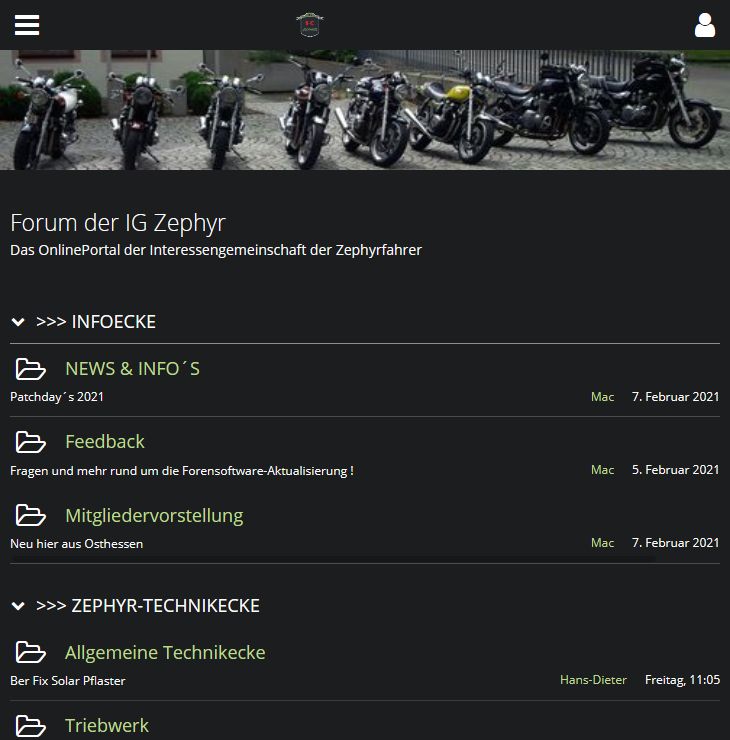The image size is (730, 740).
Task: Click author Mac in Mitgliedervorstellung row
Action: [x=603, y=543]
